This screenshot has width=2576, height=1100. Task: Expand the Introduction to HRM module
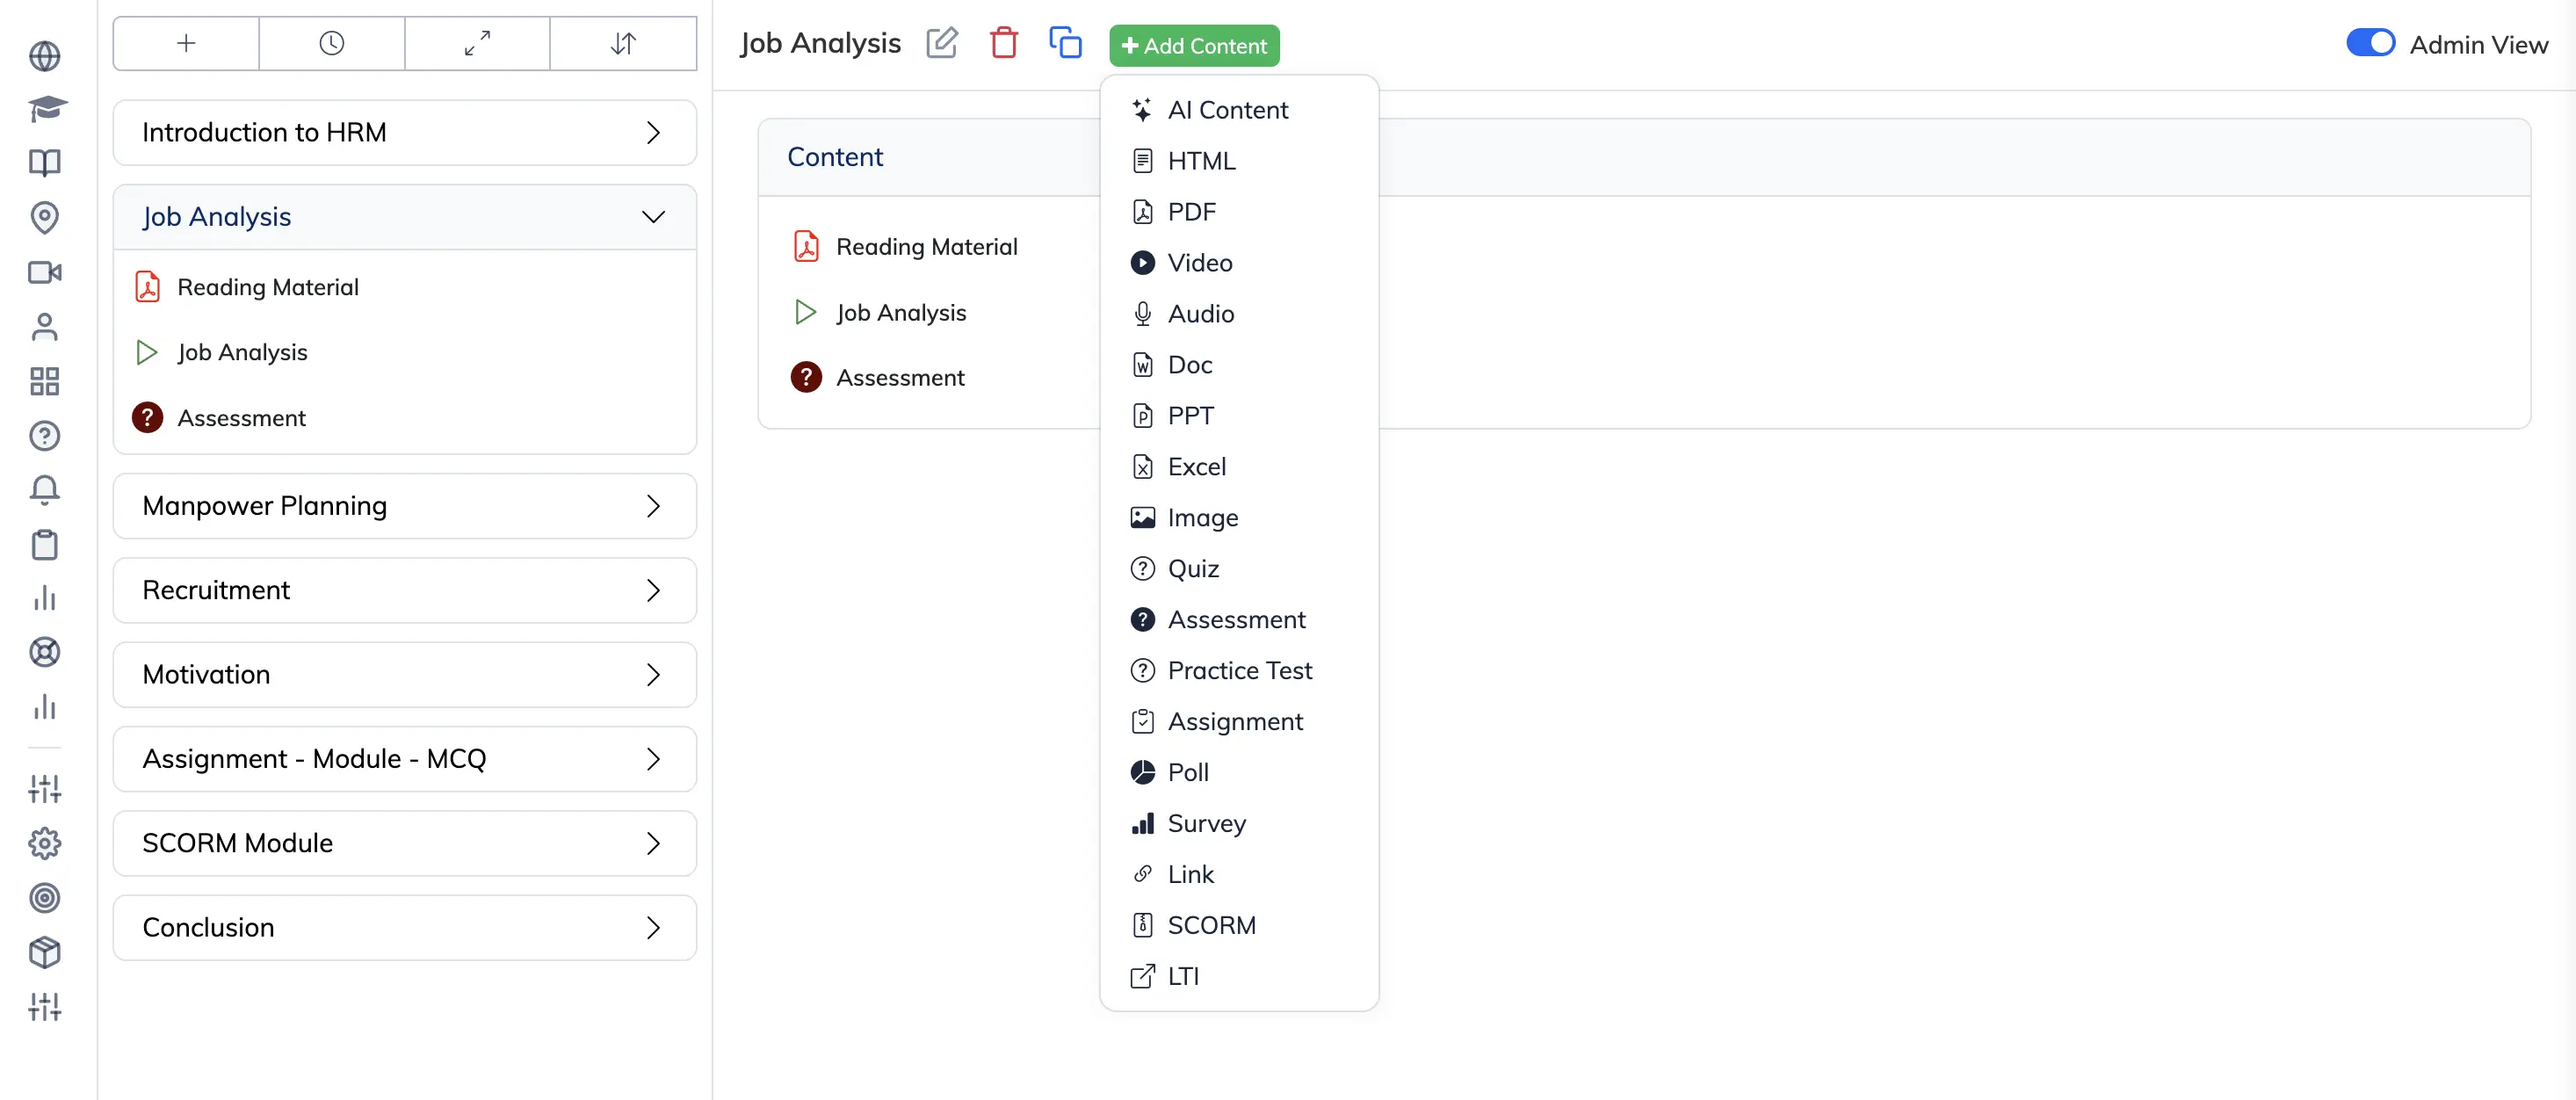point(405,132)
